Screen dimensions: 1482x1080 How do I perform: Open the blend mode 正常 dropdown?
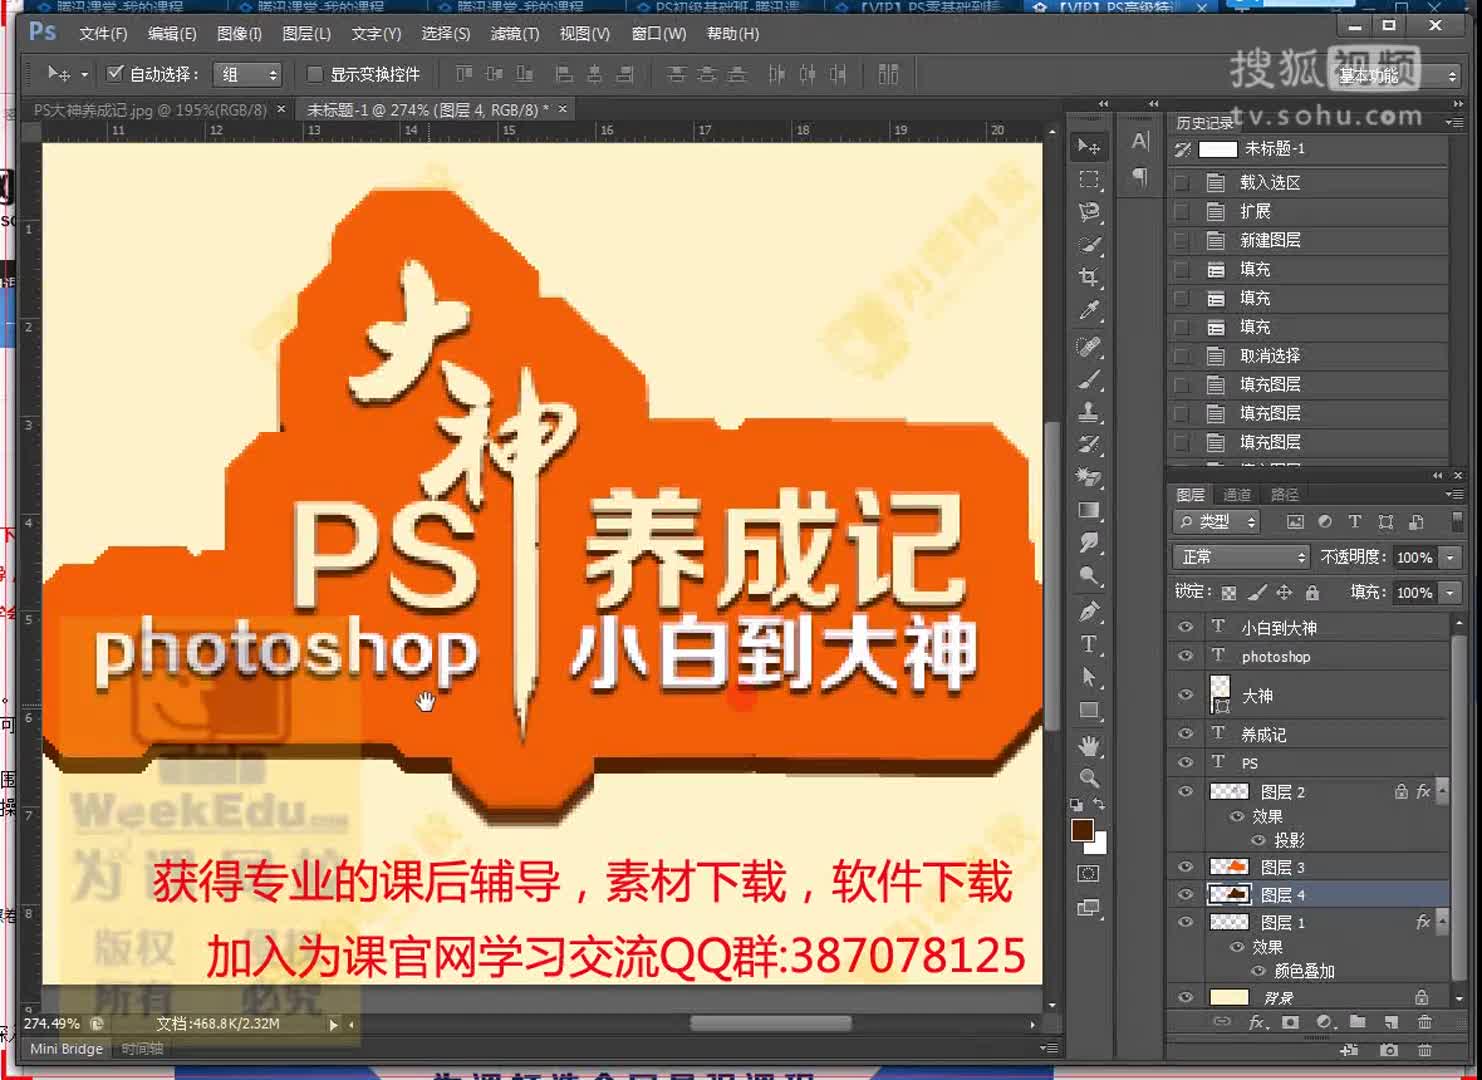(x=1241, y=557)
